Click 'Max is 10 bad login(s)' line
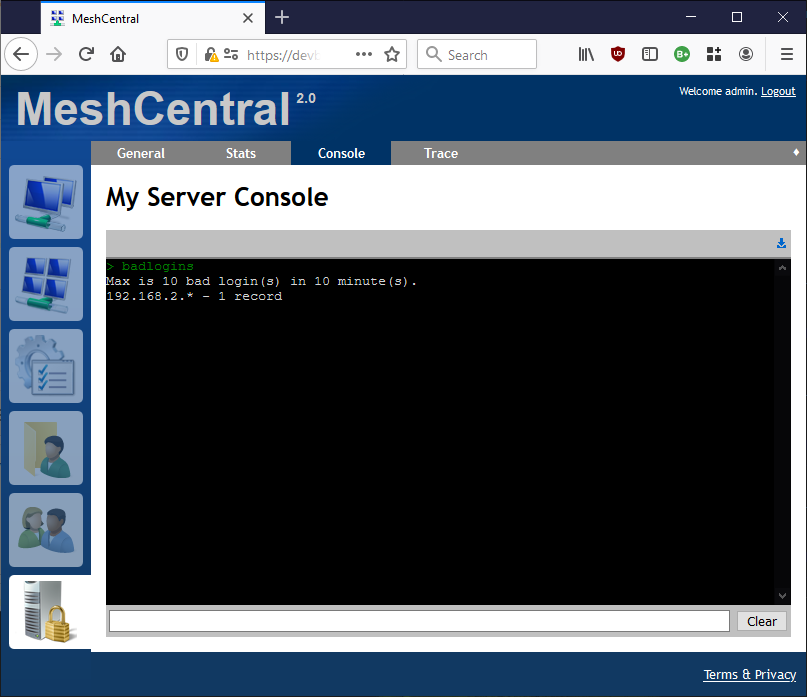The height and width of the screenshot is (697, 807). point(261,281)
